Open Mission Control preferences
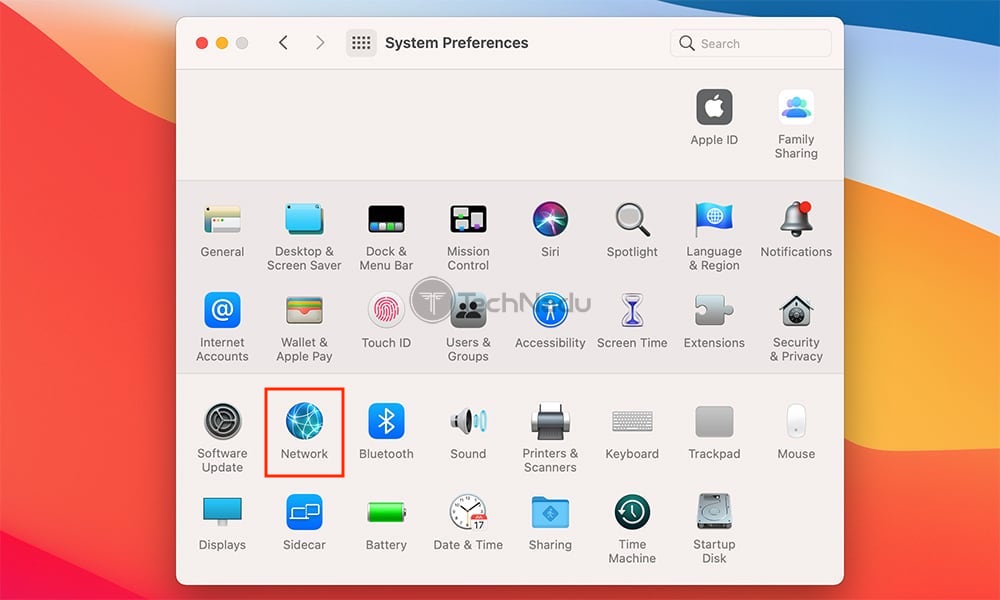Viewport: 1000px width, 600px height. pos(468,219)
